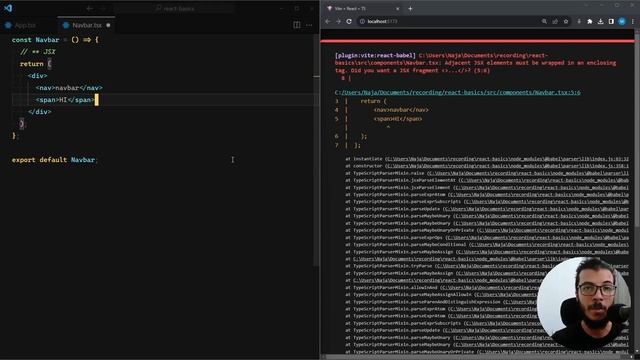The width and height of the screenshot is (640, 360).
Task: View site information for localhost
Action: pos(362,21)
